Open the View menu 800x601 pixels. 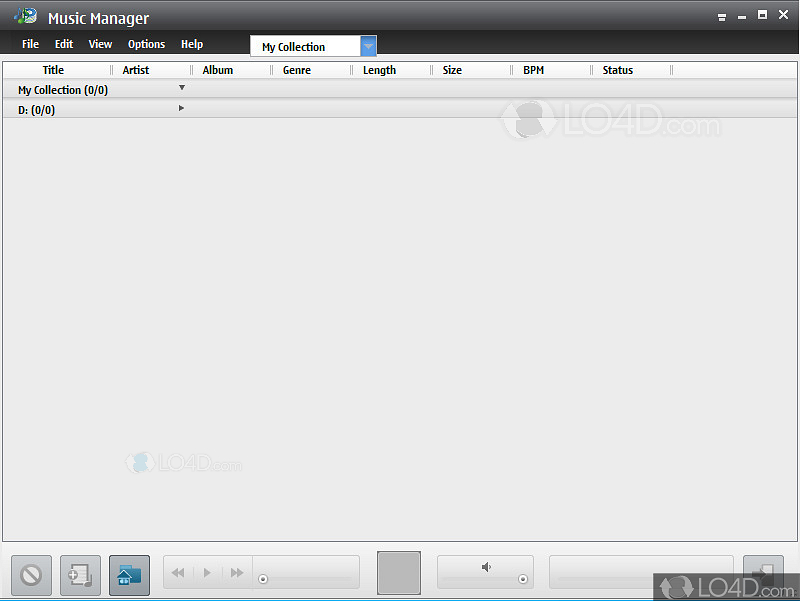click(100, 44)
